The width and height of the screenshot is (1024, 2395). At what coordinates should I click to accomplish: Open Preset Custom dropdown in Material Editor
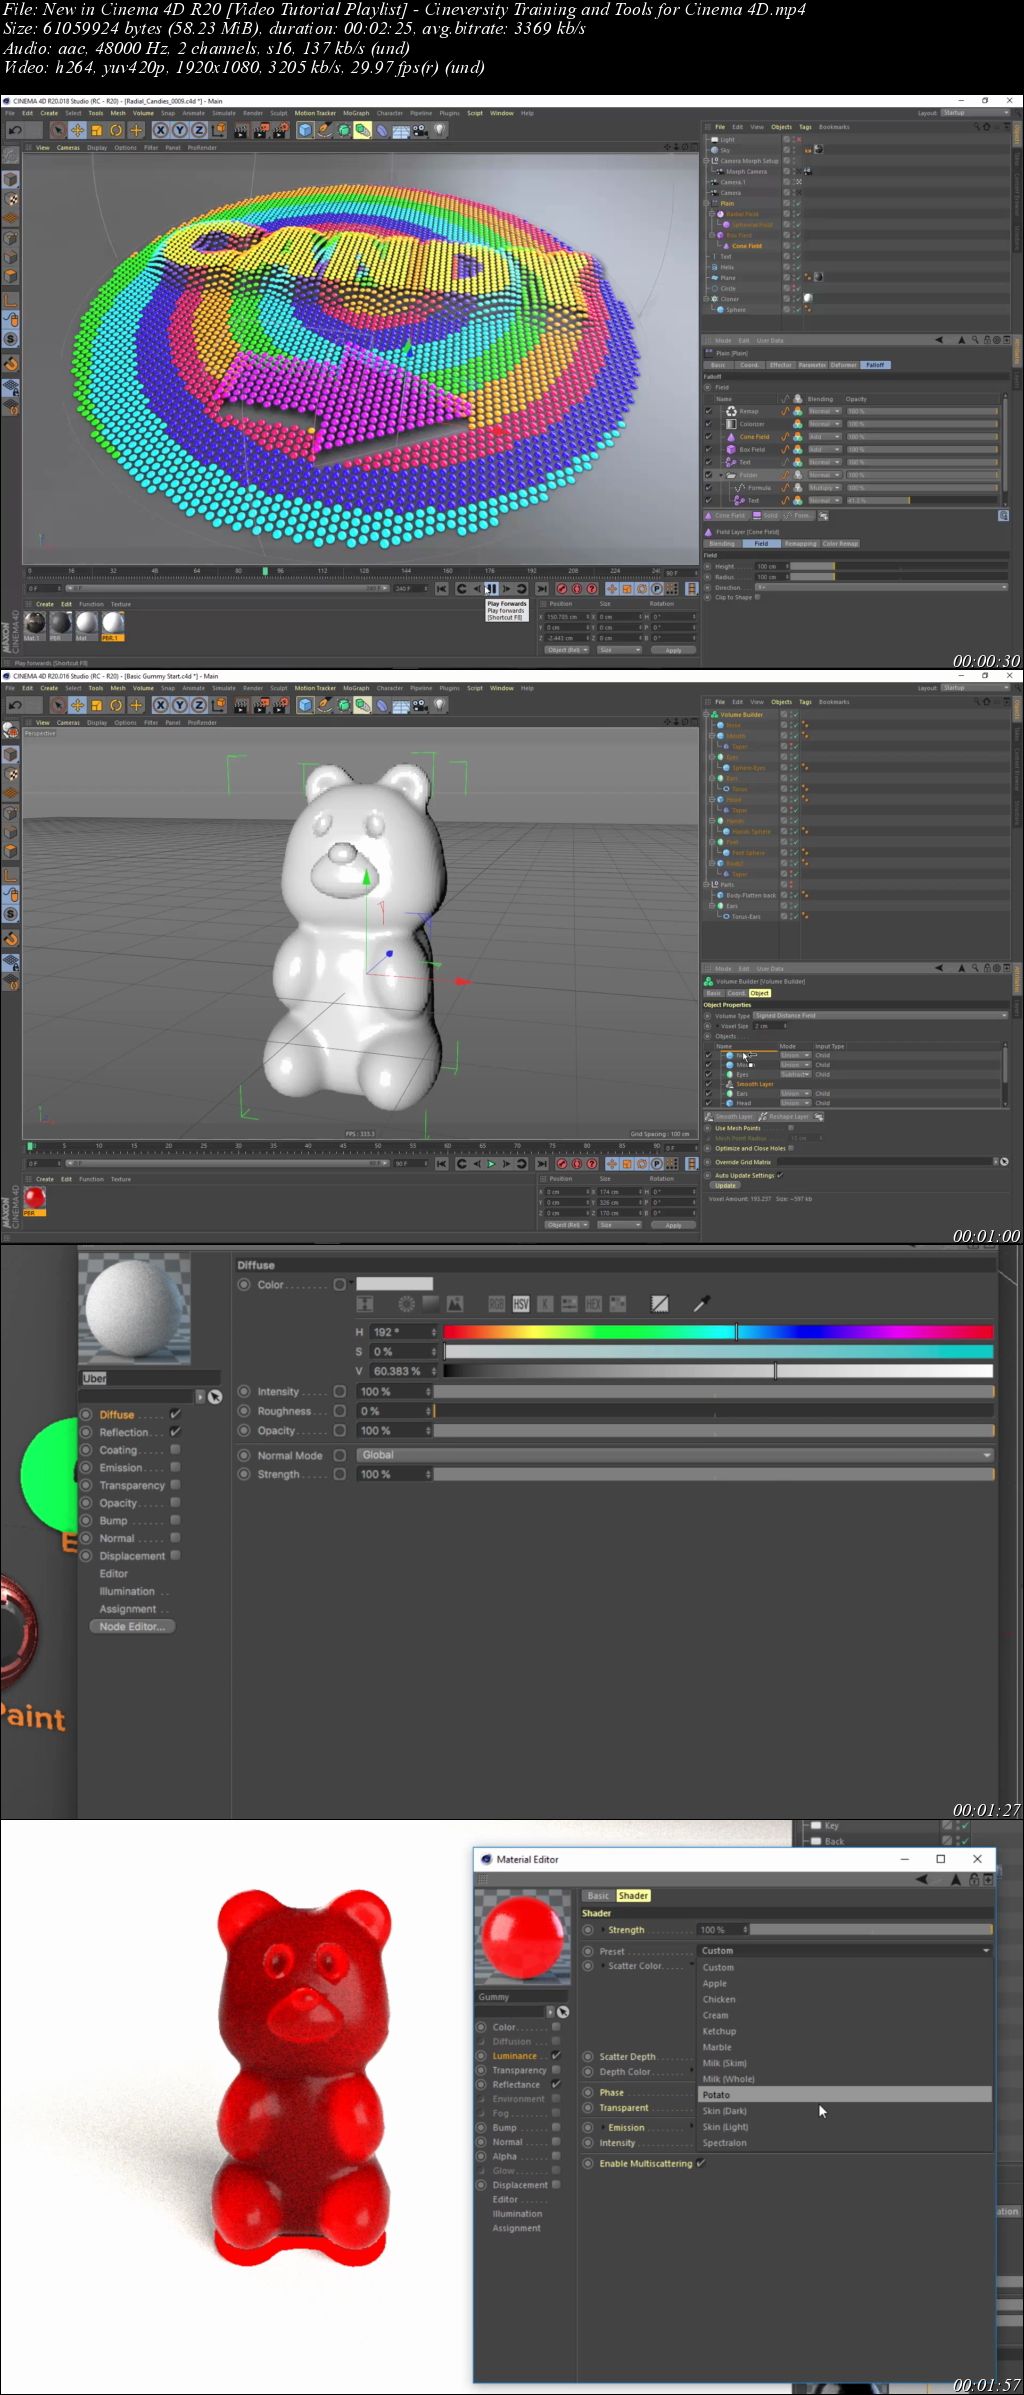845,1950
